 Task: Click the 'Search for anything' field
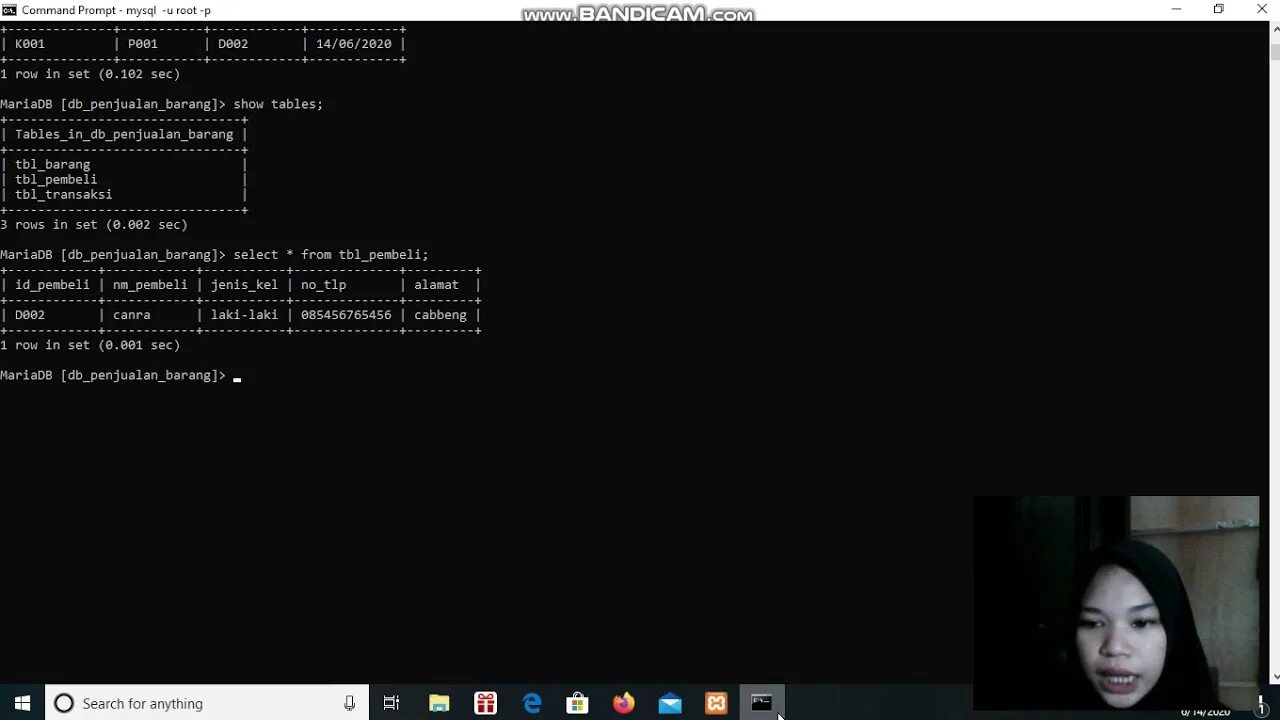206,703
